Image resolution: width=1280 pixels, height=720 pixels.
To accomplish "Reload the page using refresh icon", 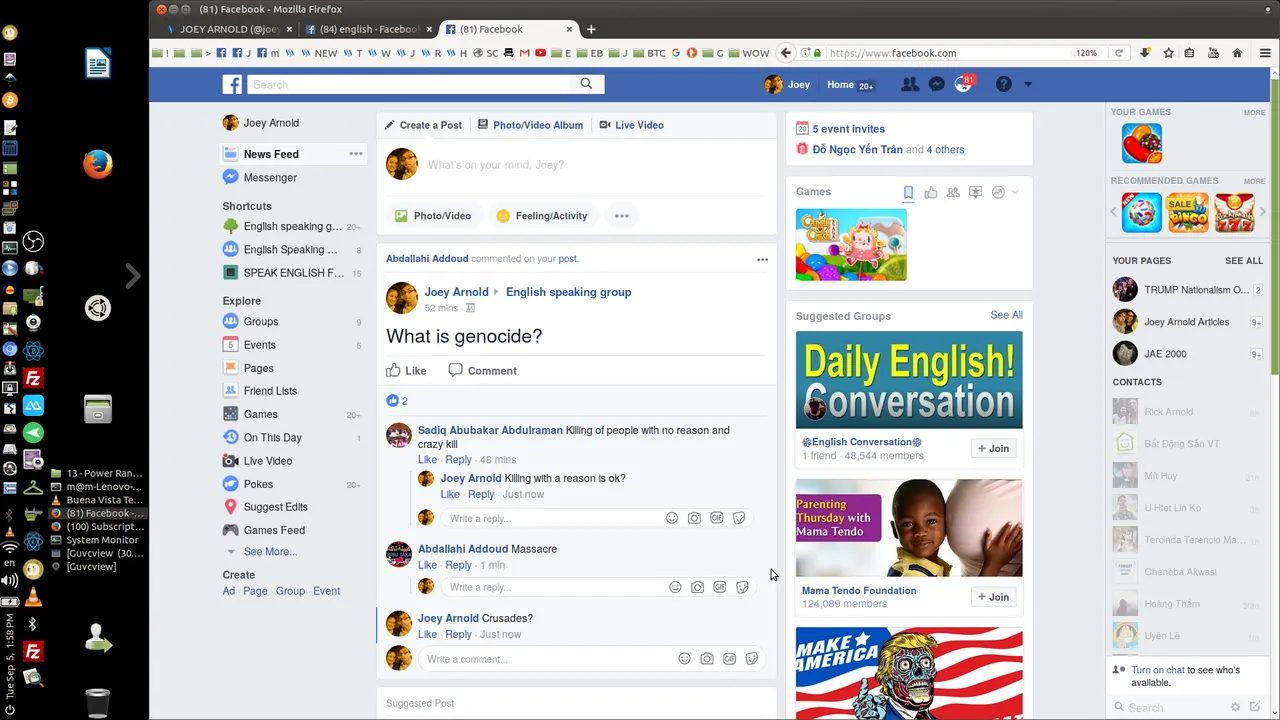I will pyautogui.click(x=1119, y=53).
